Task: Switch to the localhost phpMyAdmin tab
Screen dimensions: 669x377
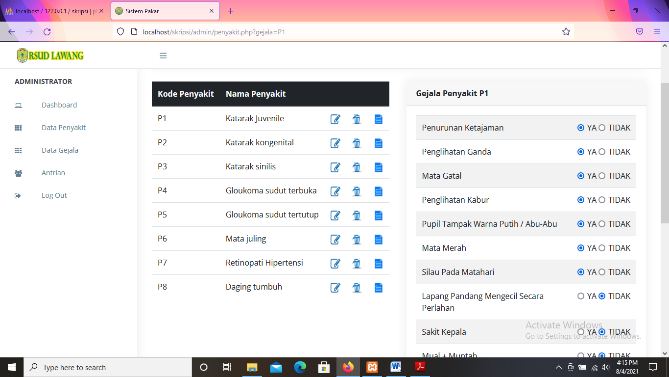Action: 53,11
